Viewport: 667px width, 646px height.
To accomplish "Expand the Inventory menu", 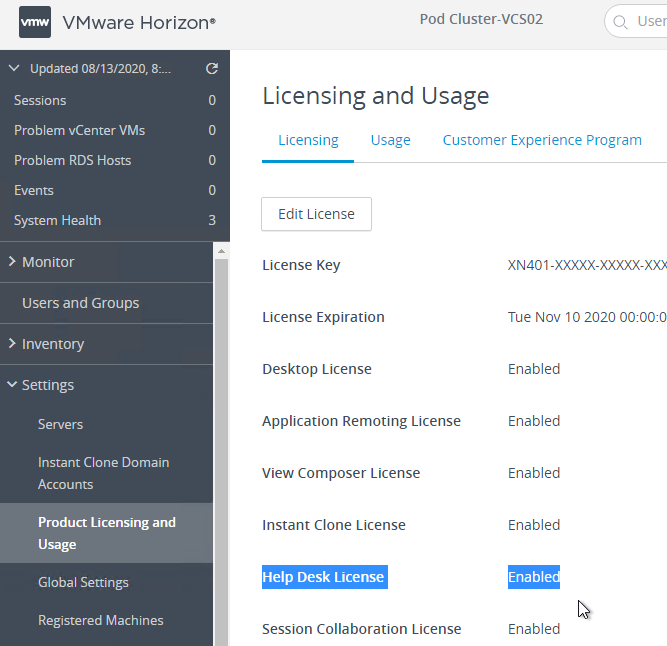I will 106,344.
